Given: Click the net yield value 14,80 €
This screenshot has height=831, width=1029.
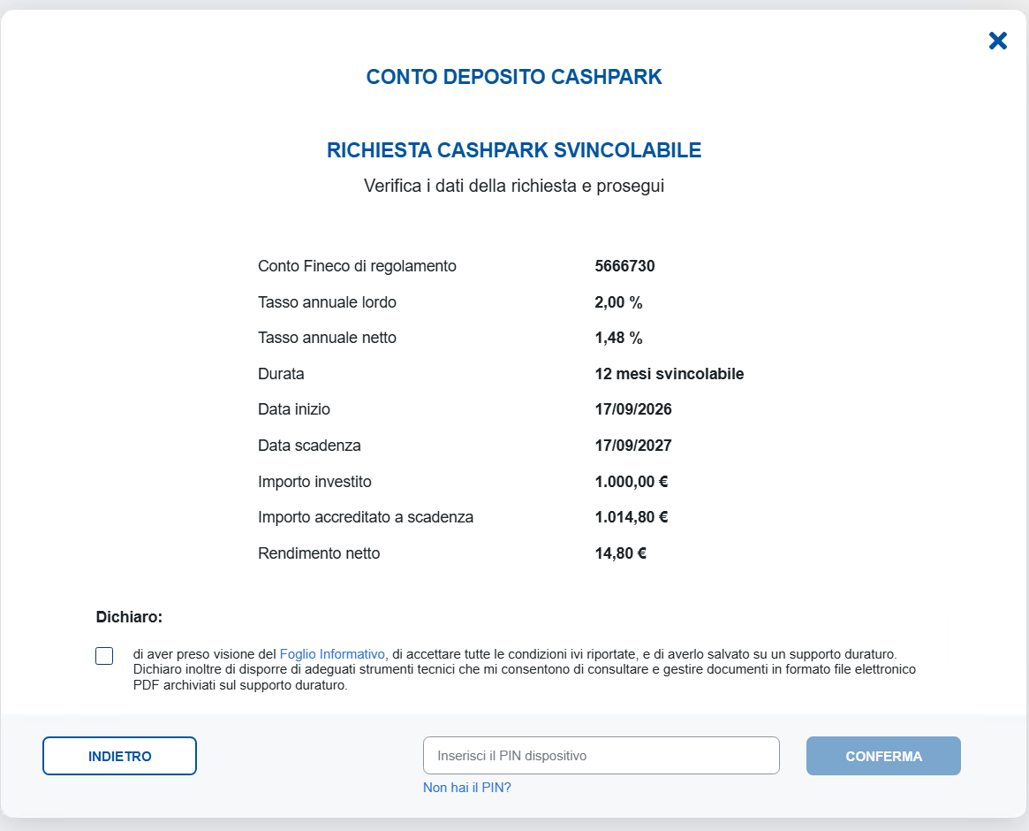Looking at the screenshot, I should click(x=621, y=553).
